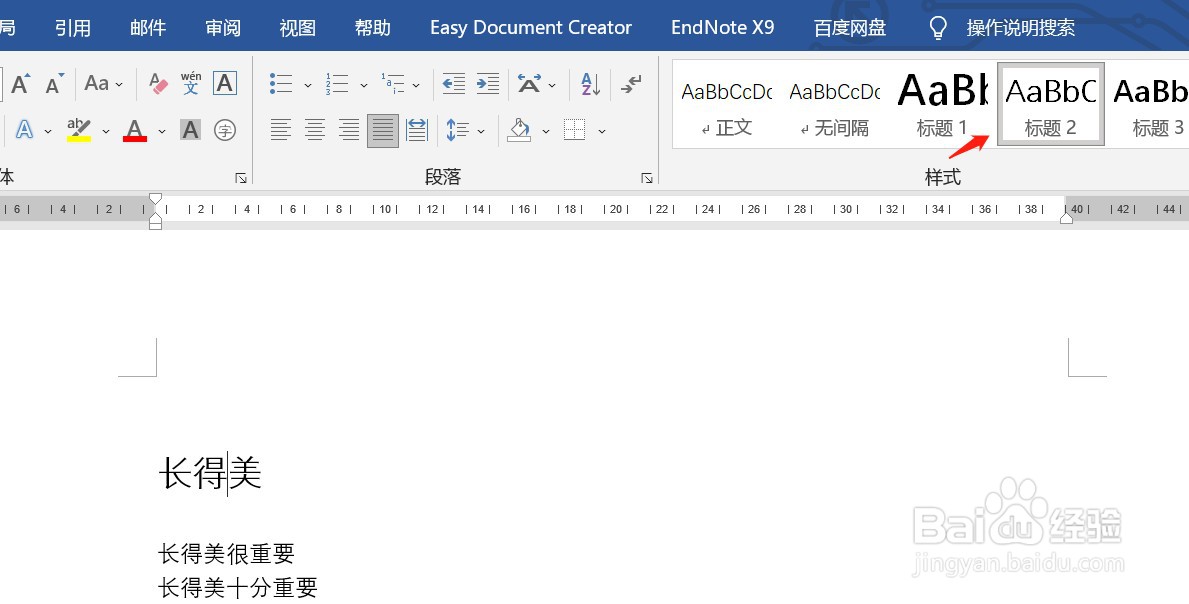Click the increase indent icon

[487, 84]
